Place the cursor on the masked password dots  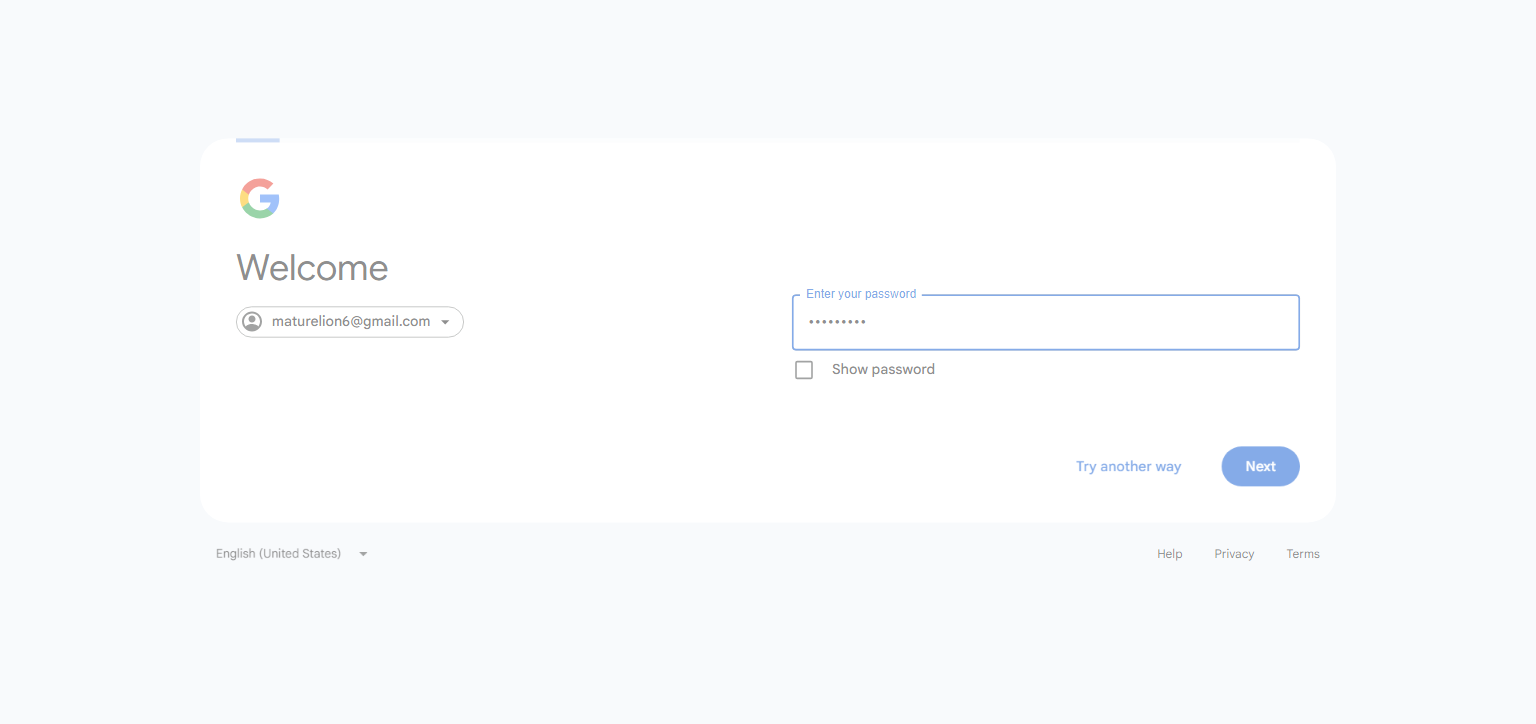837,322
